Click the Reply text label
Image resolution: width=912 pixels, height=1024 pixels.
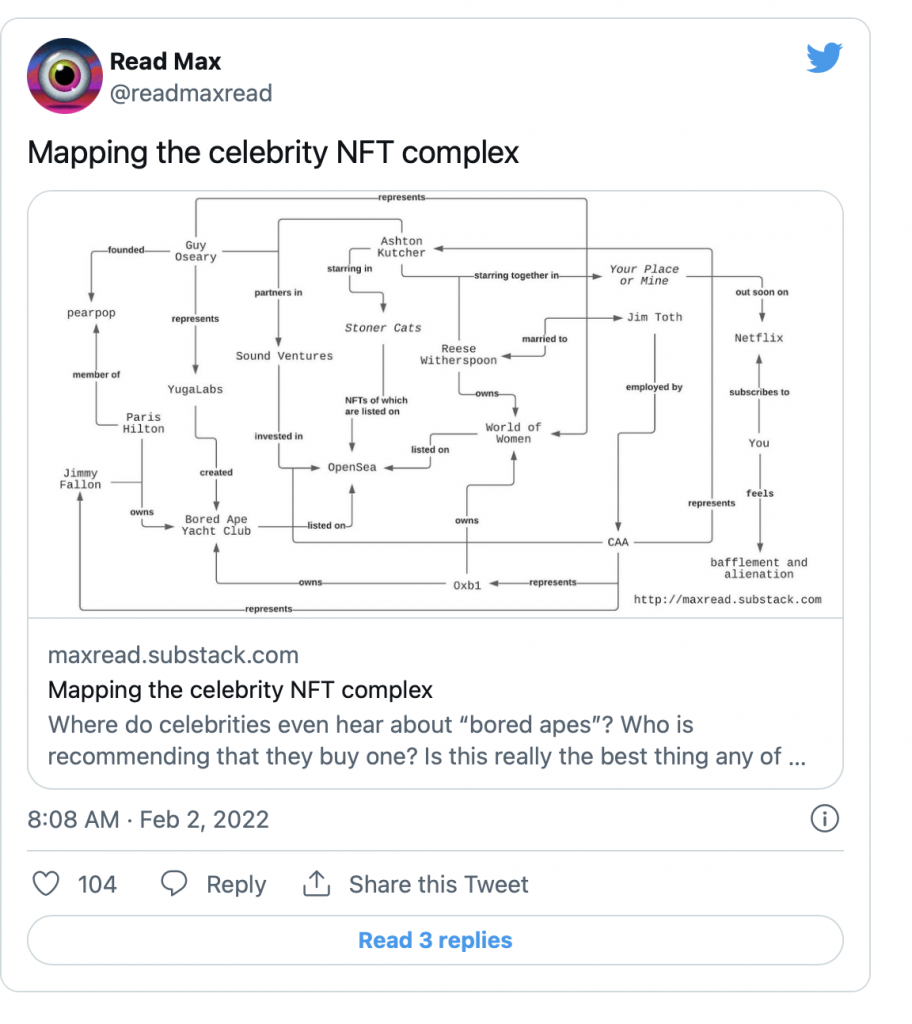click(236, 884)
